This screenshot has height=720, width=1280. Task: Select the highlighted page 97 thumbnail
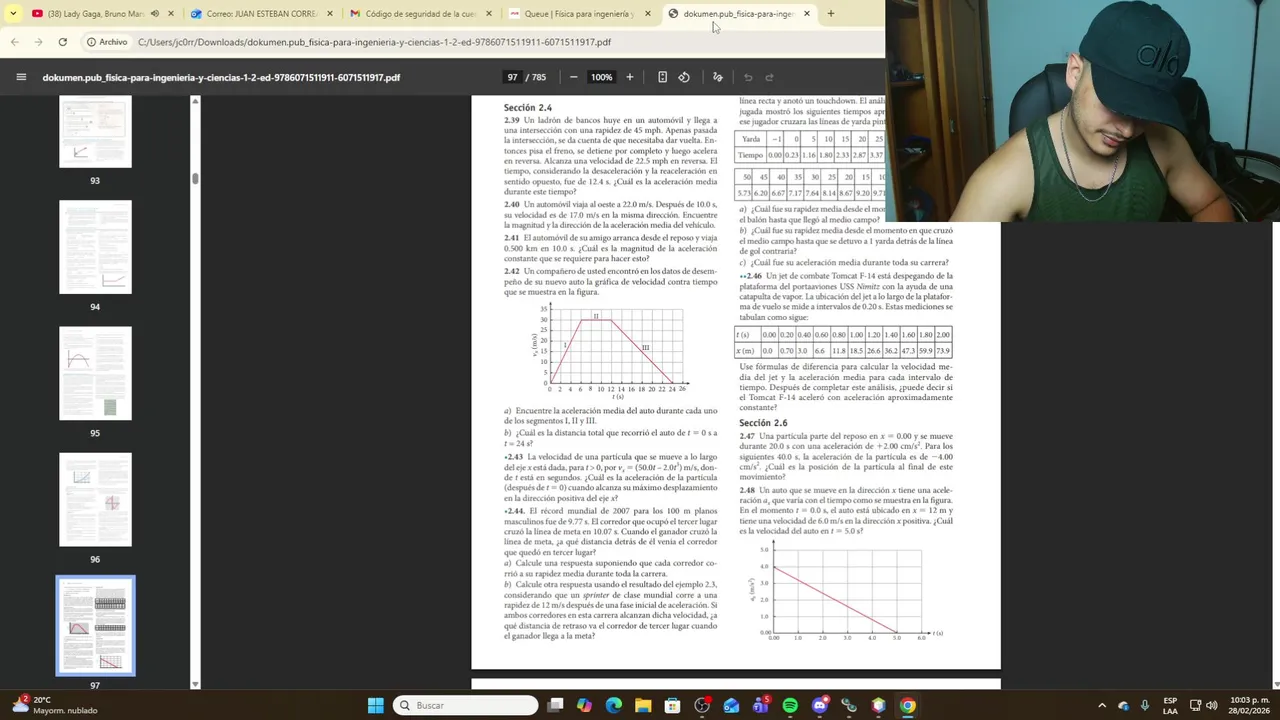[x=95, y=625]
